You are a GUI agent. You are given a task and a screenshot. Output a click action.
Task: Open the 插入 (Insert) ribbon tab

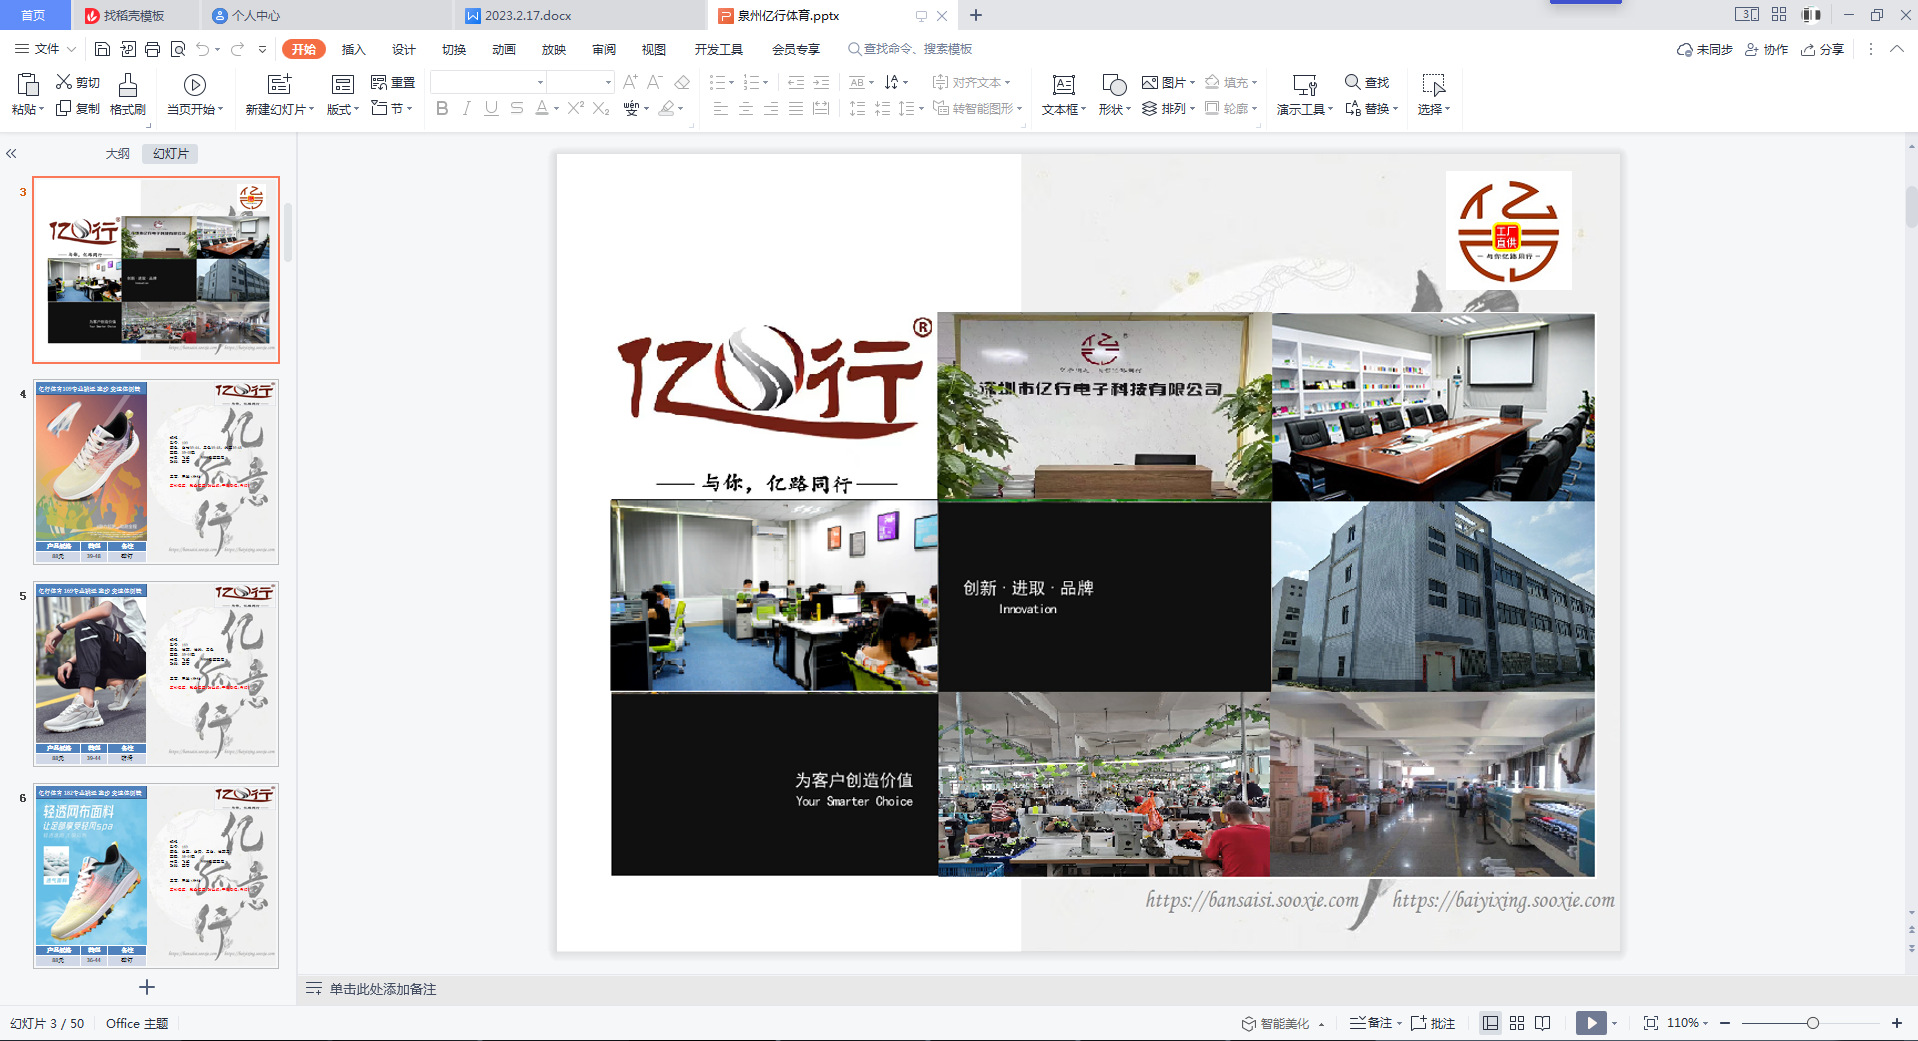[x=354, y=49]
